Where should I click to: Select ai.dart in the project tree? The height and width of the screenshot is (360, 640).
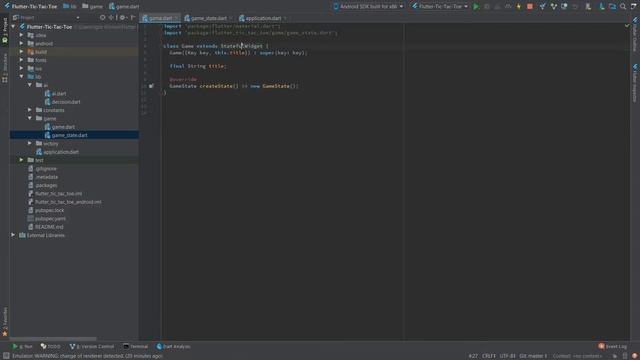59,93
